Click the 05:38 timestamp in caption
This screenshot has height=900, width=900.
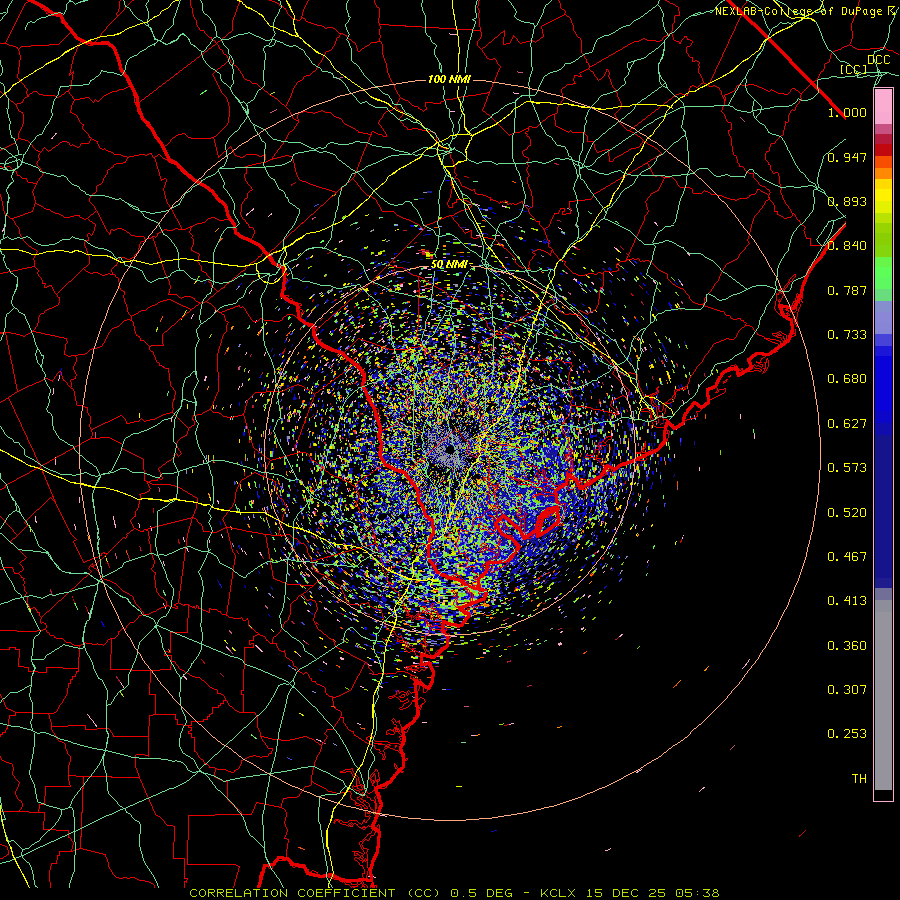click(x=696, y=893)
